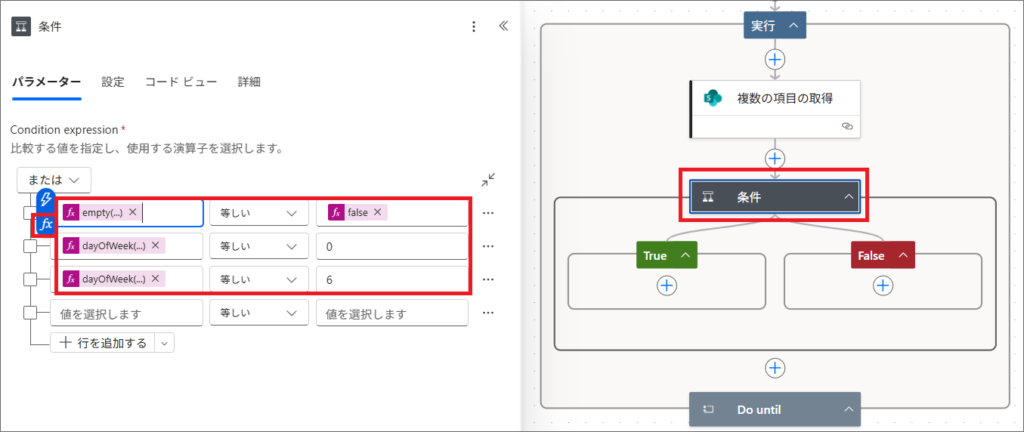Viewport: 1024px width, 432px height.
Task: Open the または group operator dropdown
Action: click(54, 180)
